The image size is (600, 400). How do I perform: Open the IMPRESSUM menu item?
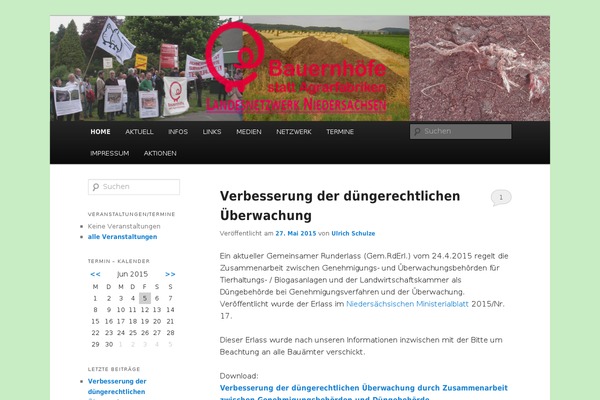pos(109,153)
